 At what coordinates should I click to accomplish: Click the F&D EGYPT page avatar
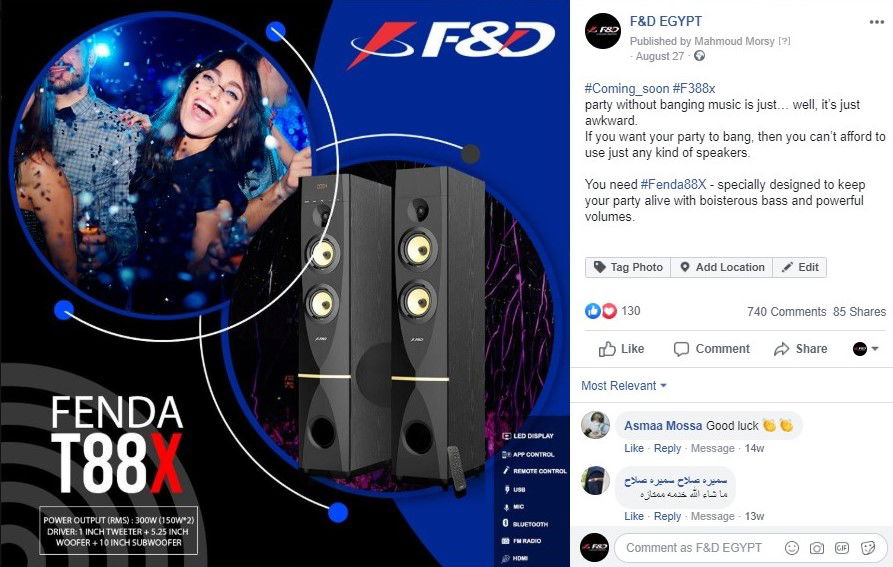click(603, 31)
